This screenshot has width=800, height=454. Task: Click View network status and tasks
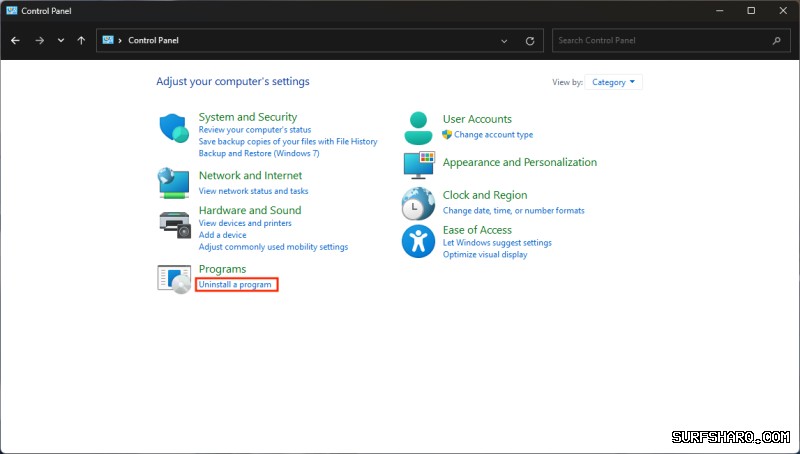(x=253, y=191)
